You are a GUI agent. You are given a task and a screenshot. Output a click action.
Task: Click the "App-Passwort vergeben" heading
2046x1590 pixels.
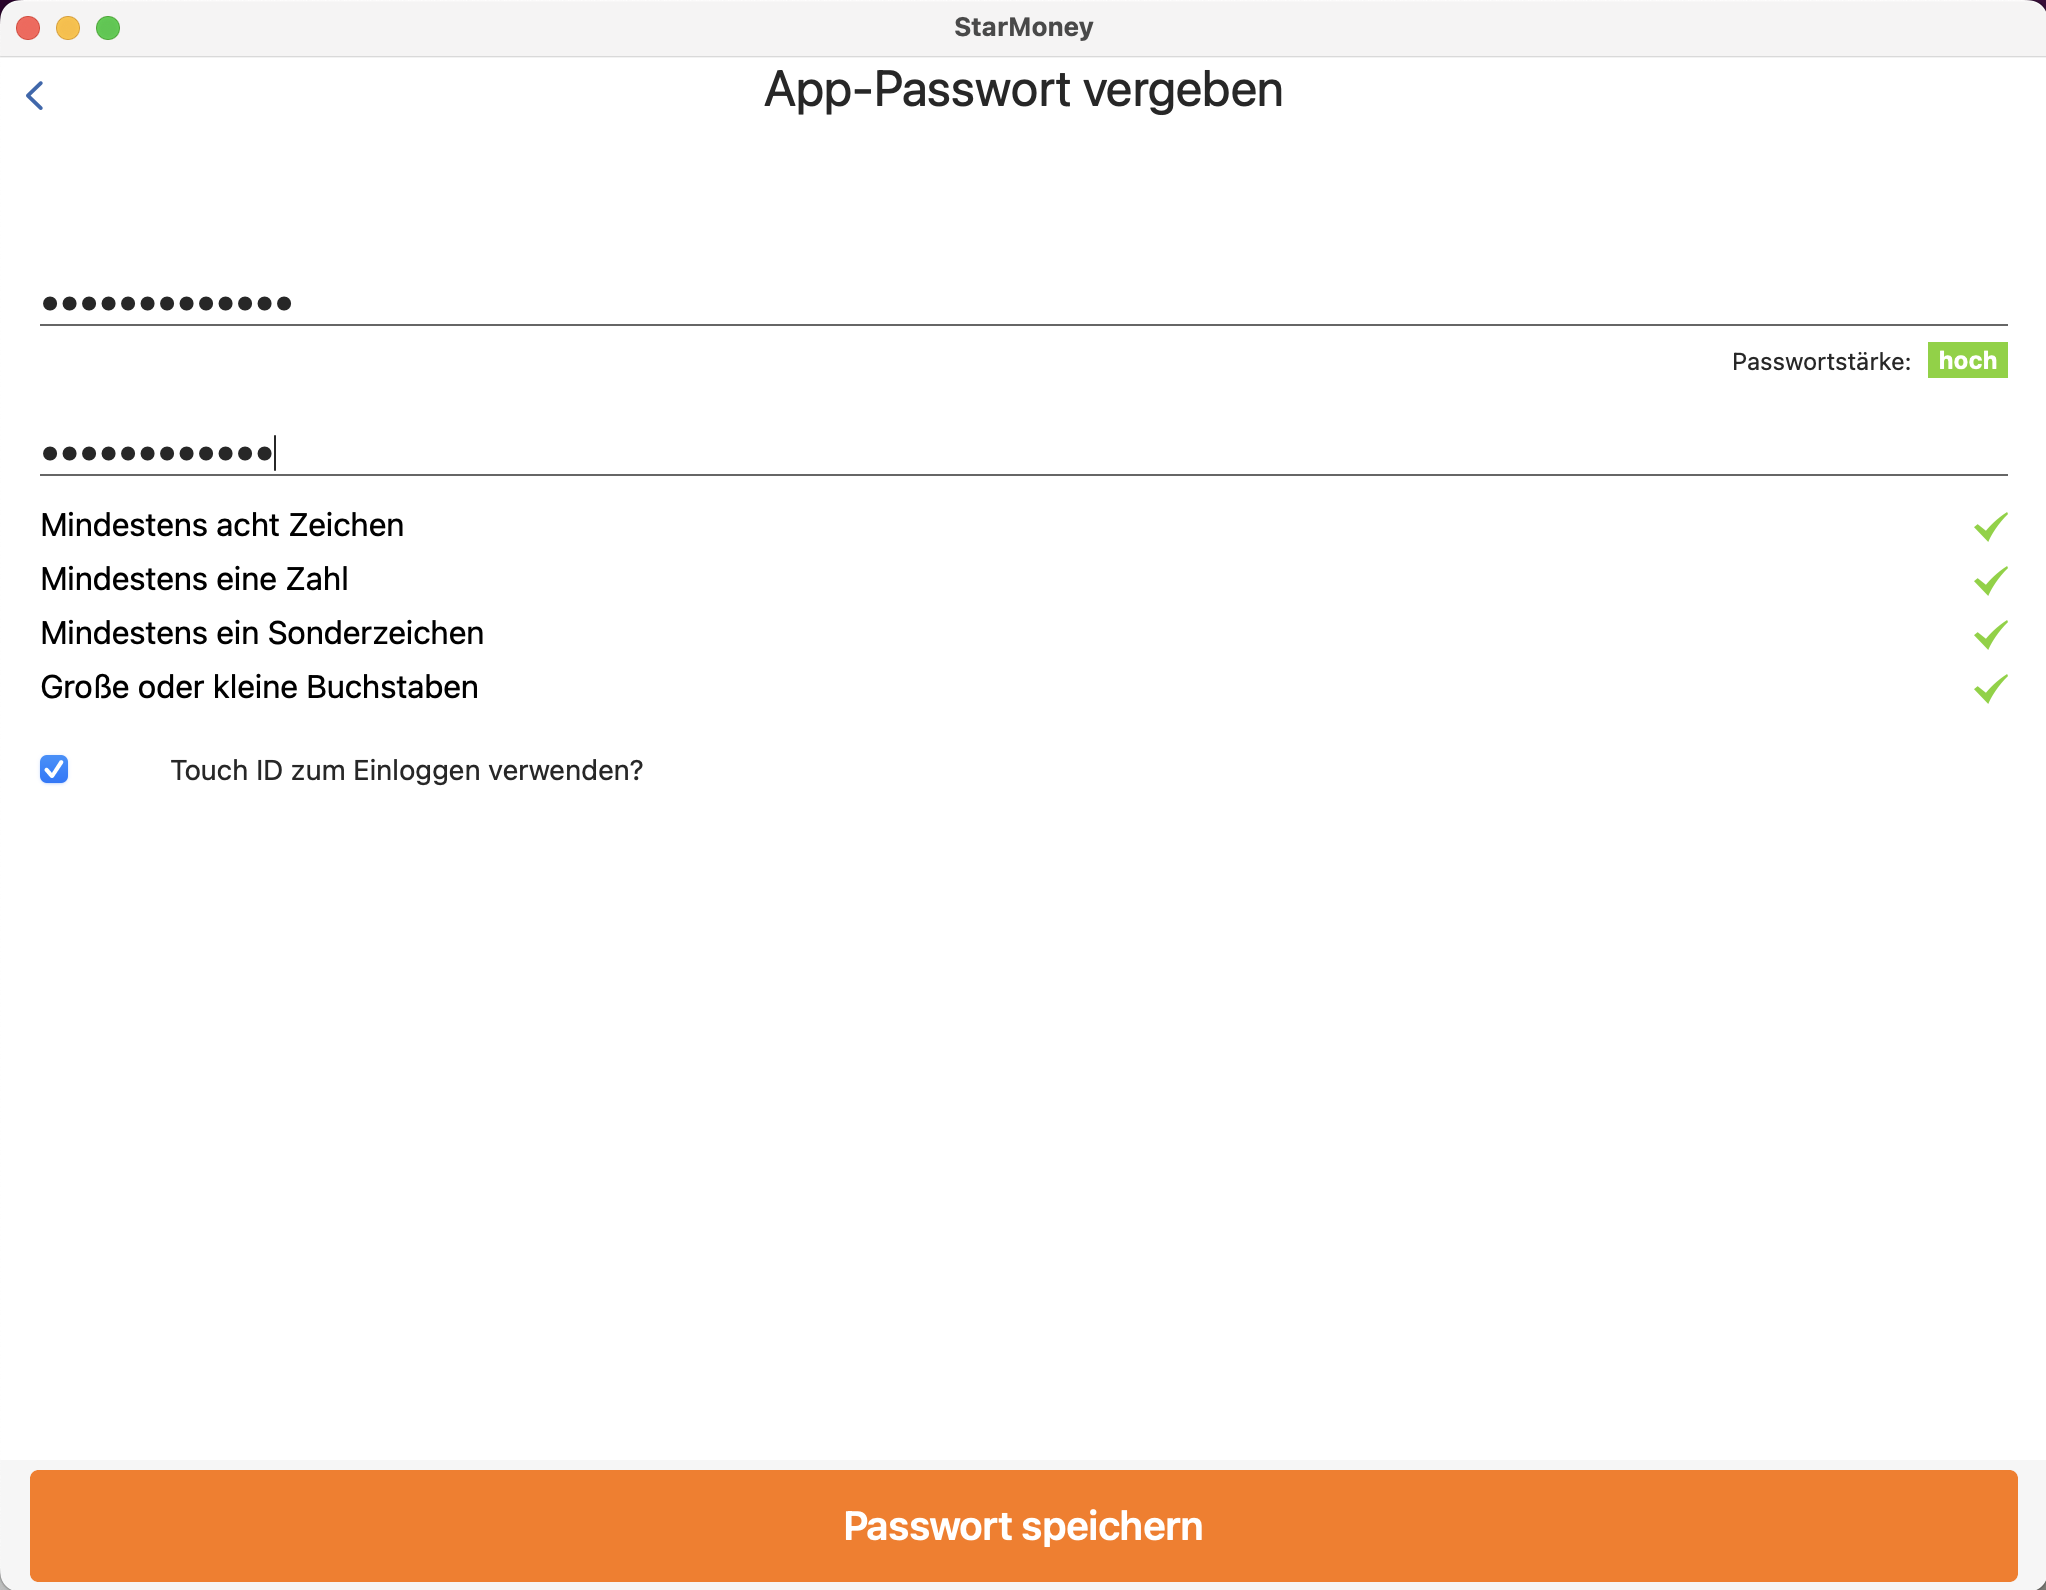1022,90
